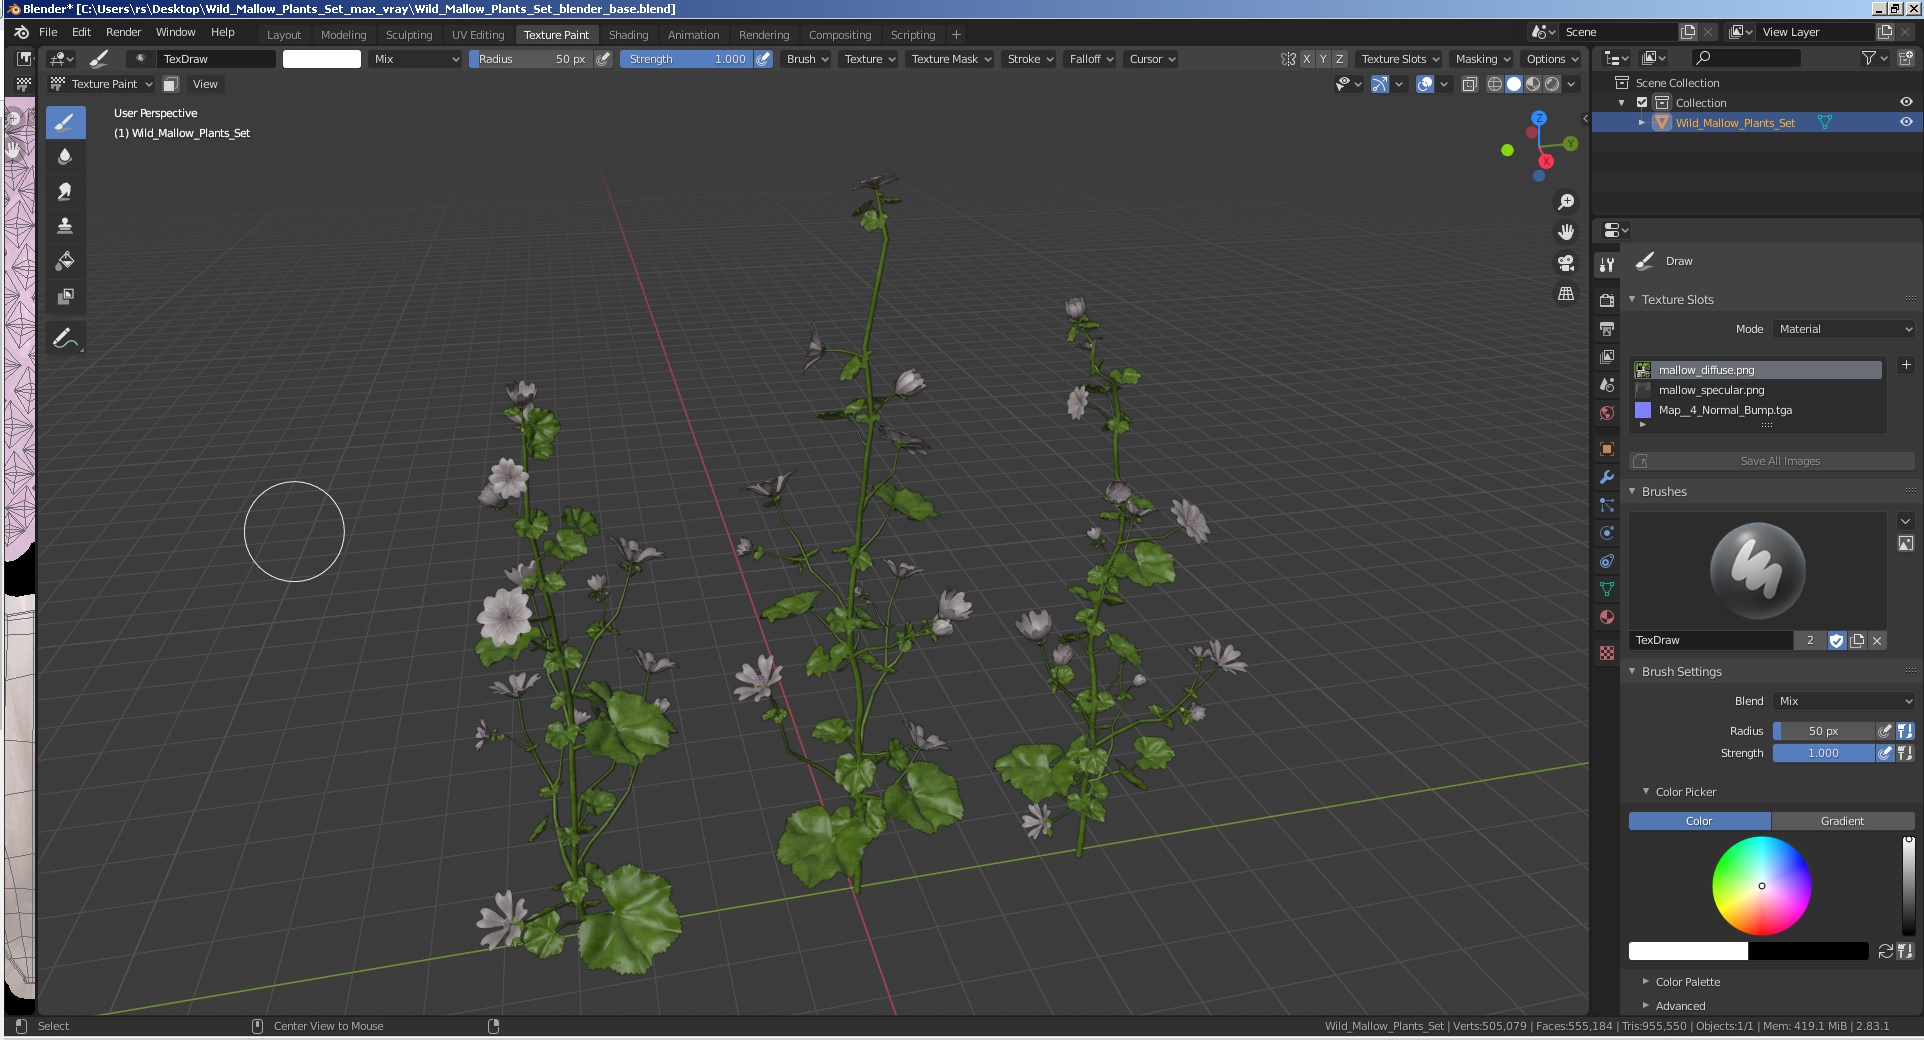Open the Object Data mesh tab

coord(1606,589)
